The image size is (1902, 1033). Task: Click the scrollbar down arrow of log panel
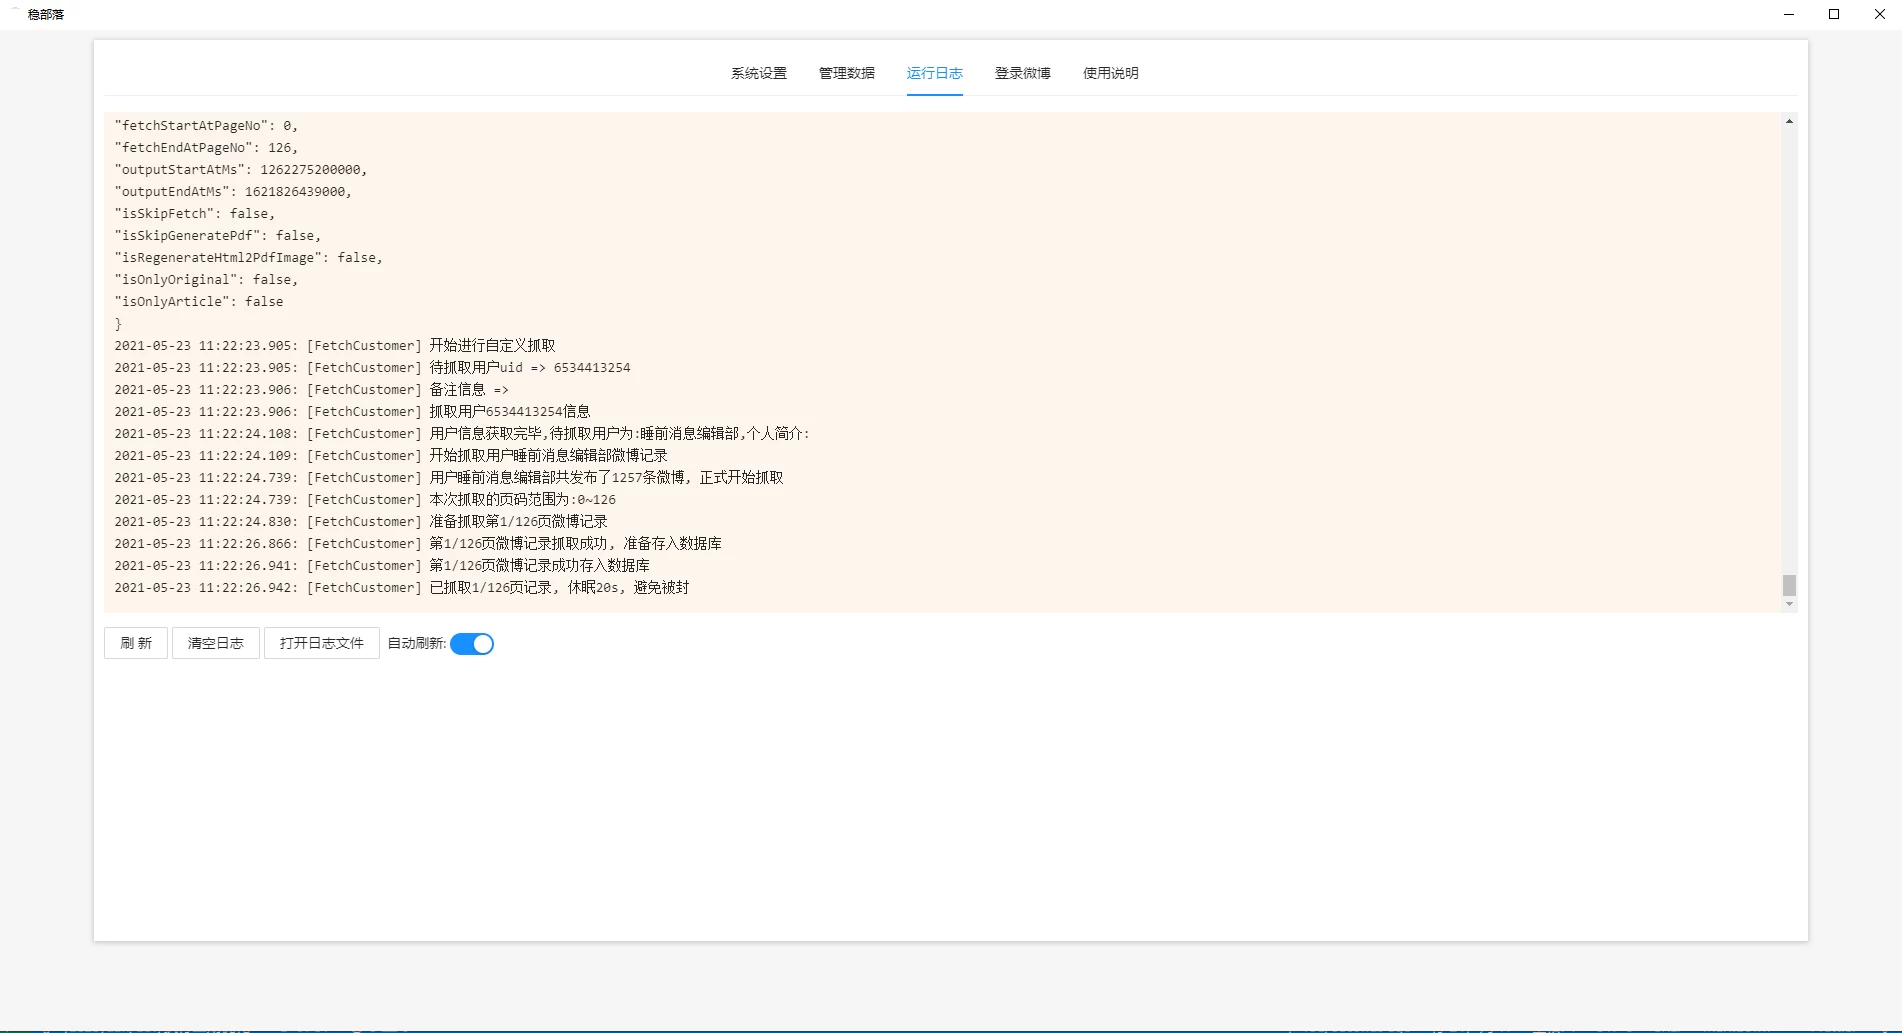coord(1787,605)
